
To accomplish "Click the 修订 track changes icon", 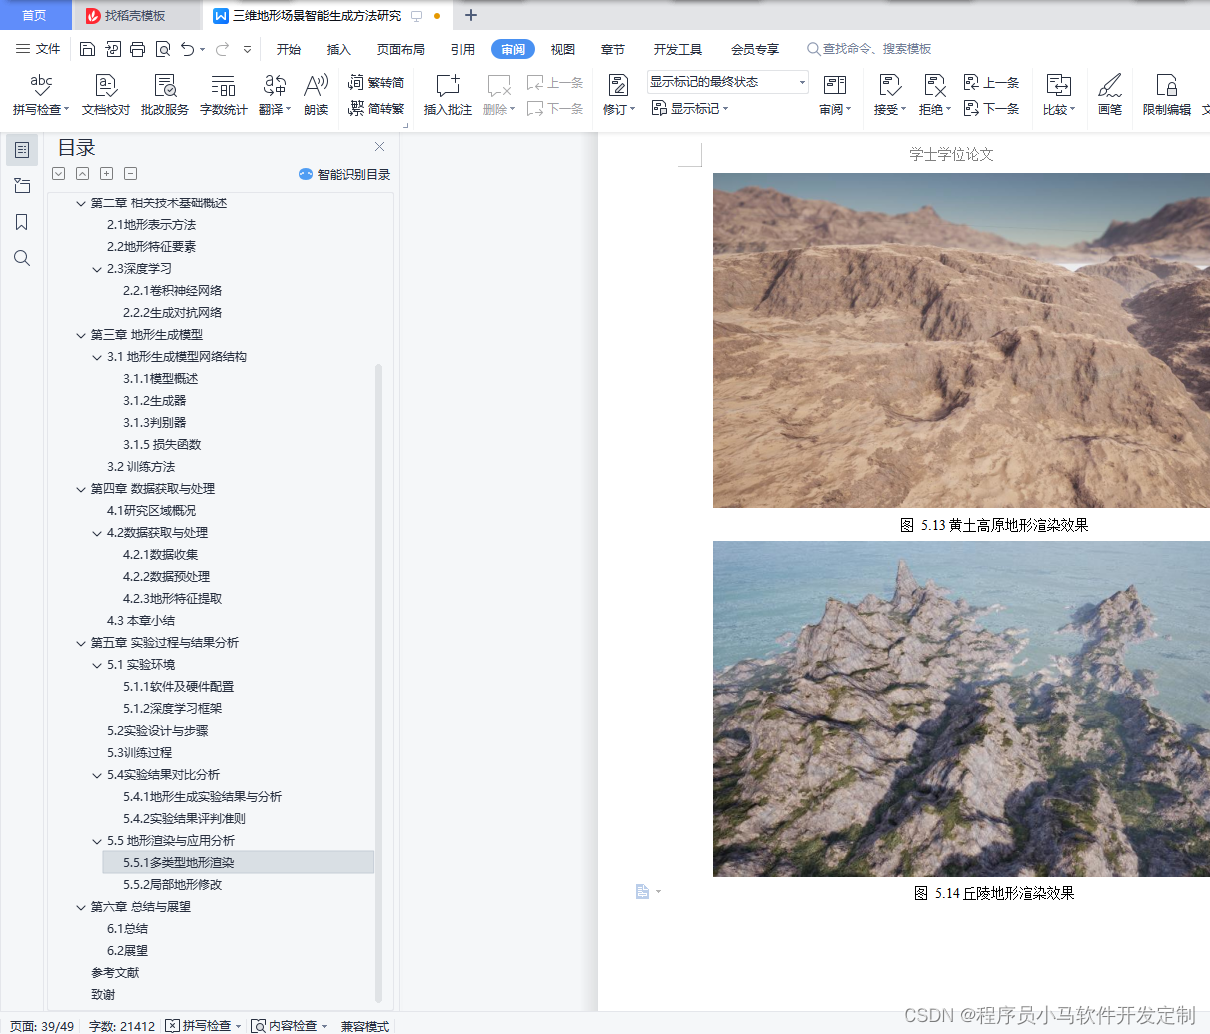I will point(618,86).
